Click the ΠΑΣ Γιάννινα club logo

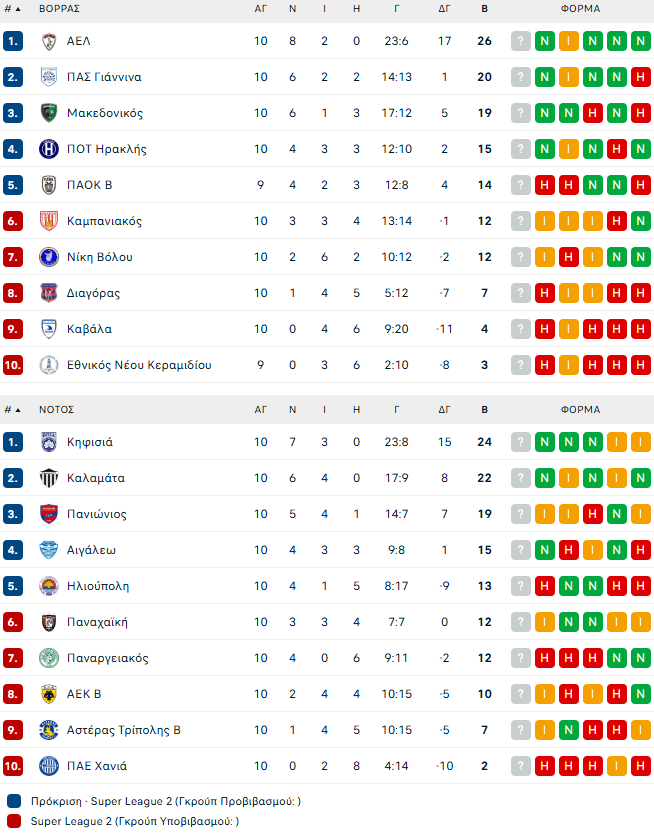point(48,77)
